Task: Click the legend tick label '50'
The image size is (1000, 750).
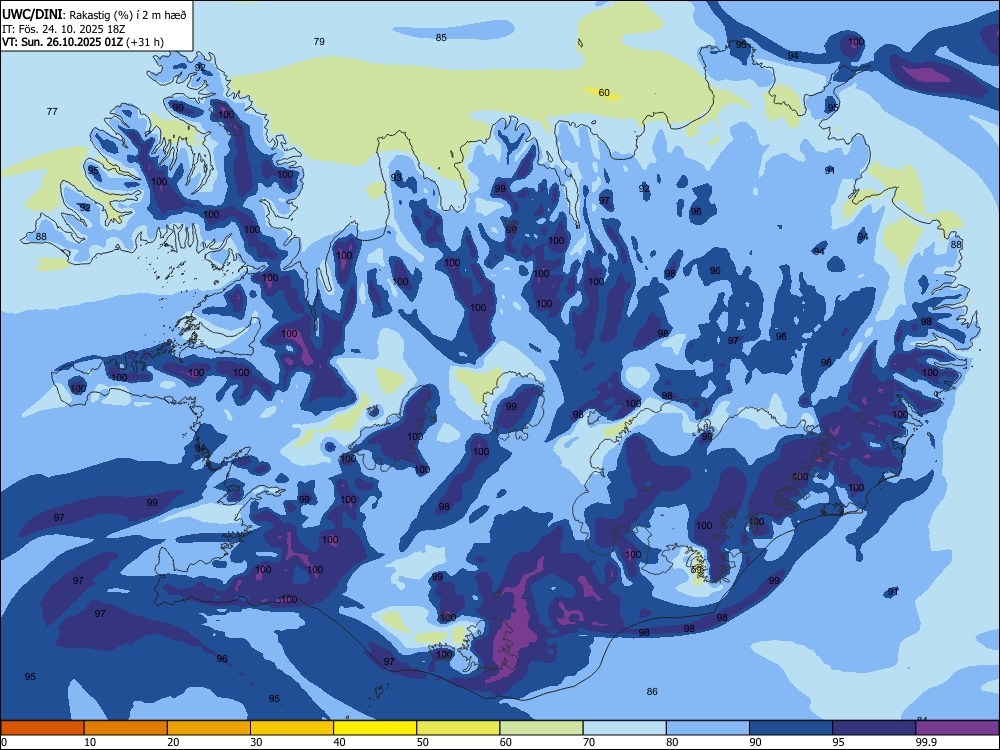Action: click(422, 742)
